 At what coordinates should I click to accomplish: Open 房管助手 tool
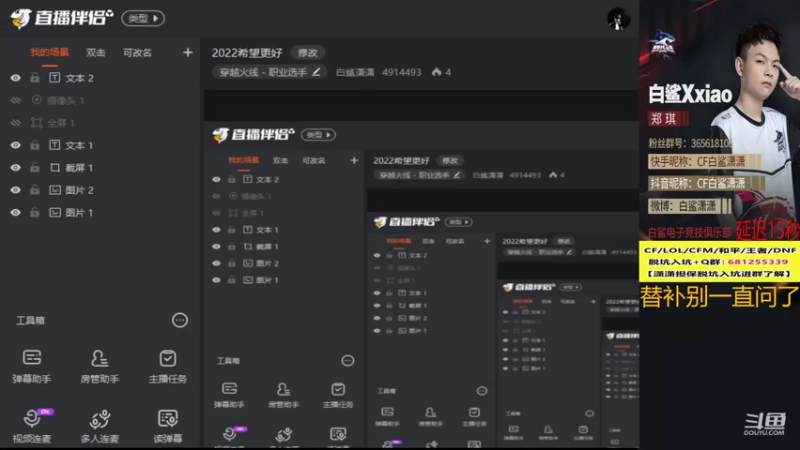click(x=99, y=366)
